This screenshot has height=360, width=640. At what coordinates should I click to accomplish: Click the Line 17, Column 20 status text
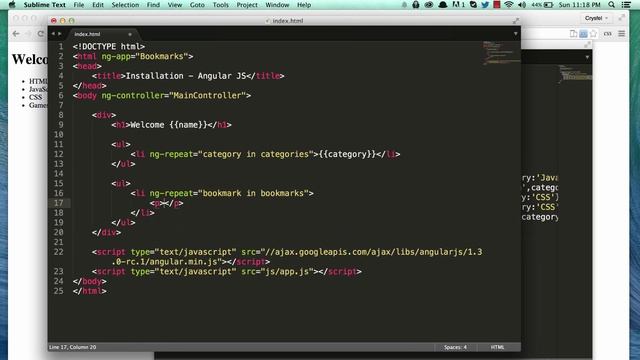[73, 347]
